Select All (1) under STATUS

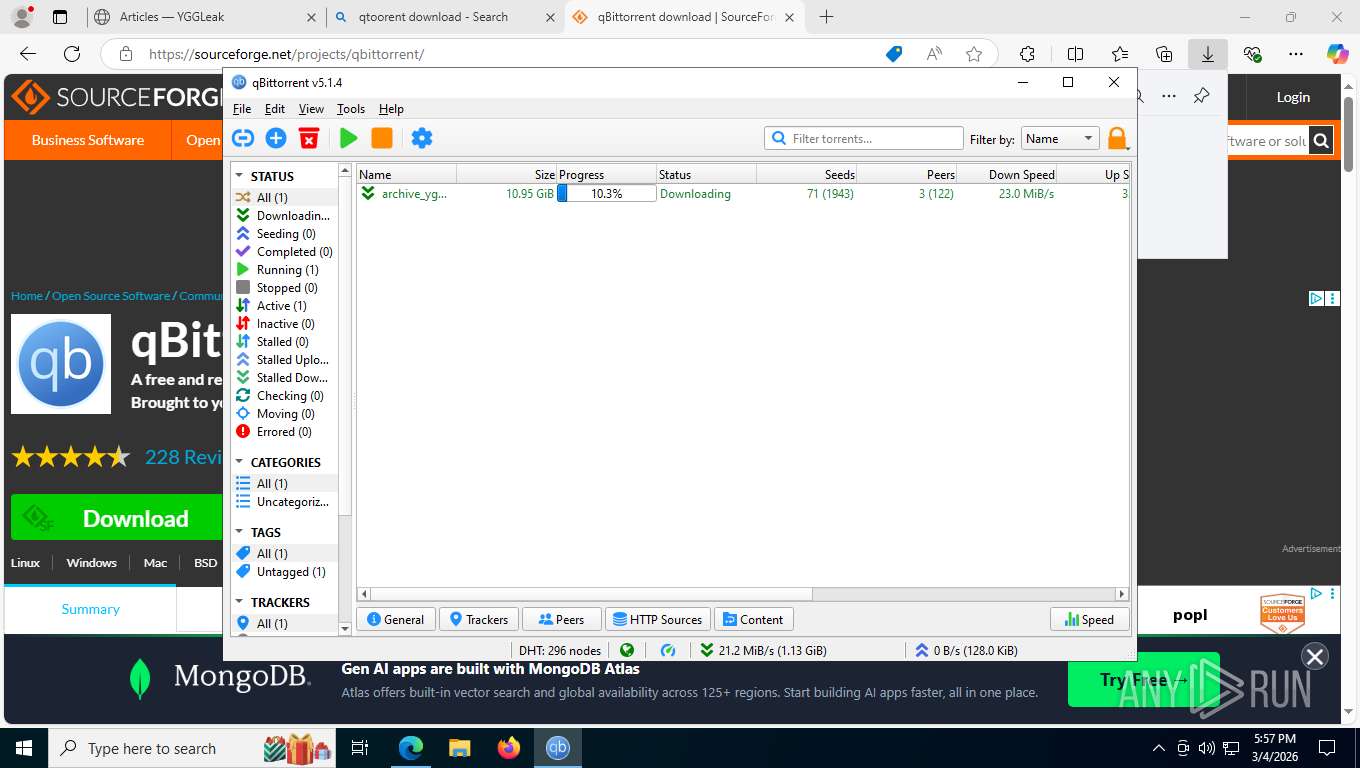pyautogui.click(x=285, y=198)
